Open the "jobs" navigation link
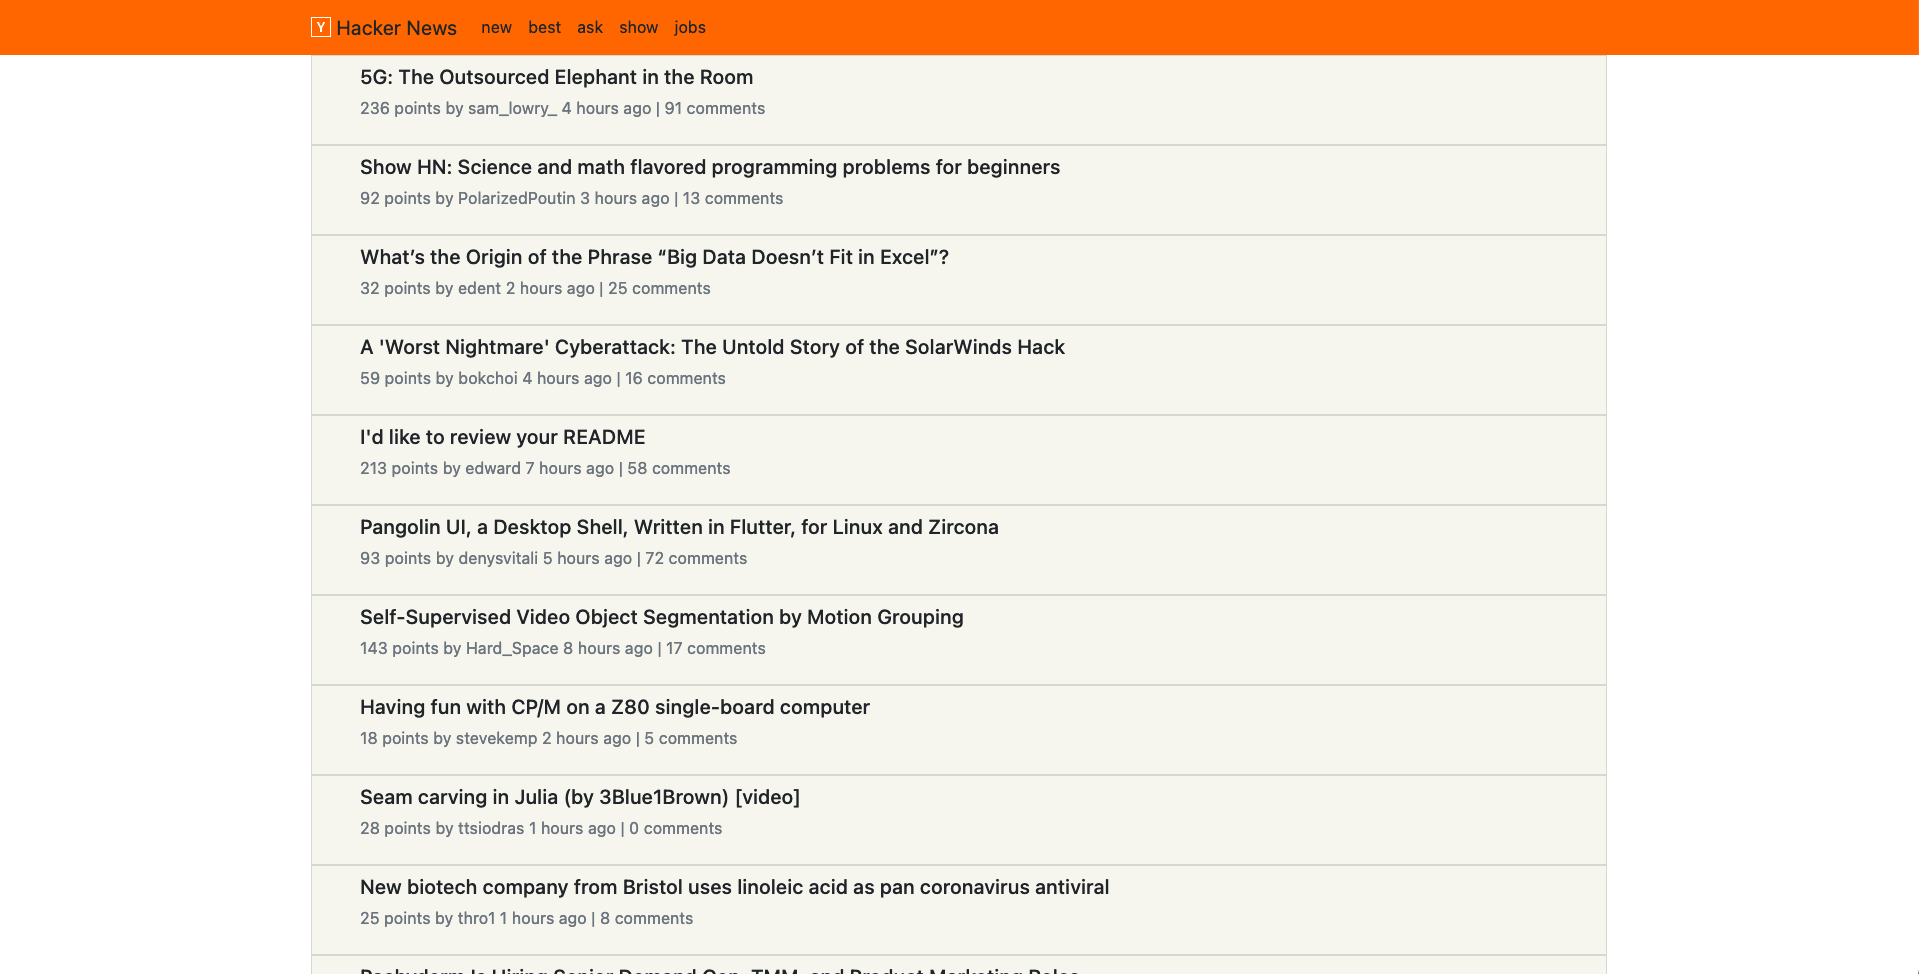 [x=689, y=27]
